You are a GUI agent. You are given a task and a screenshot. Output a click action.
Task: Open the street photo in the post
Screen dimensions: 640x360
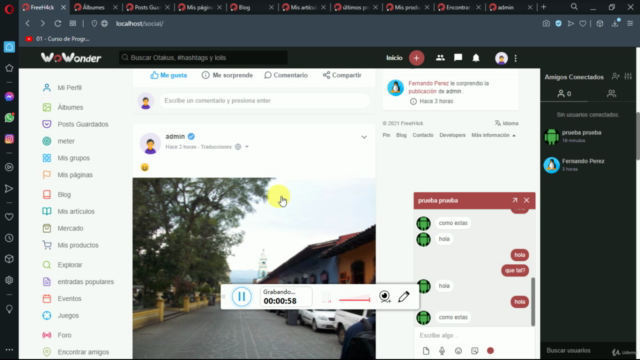pos(254,268)
